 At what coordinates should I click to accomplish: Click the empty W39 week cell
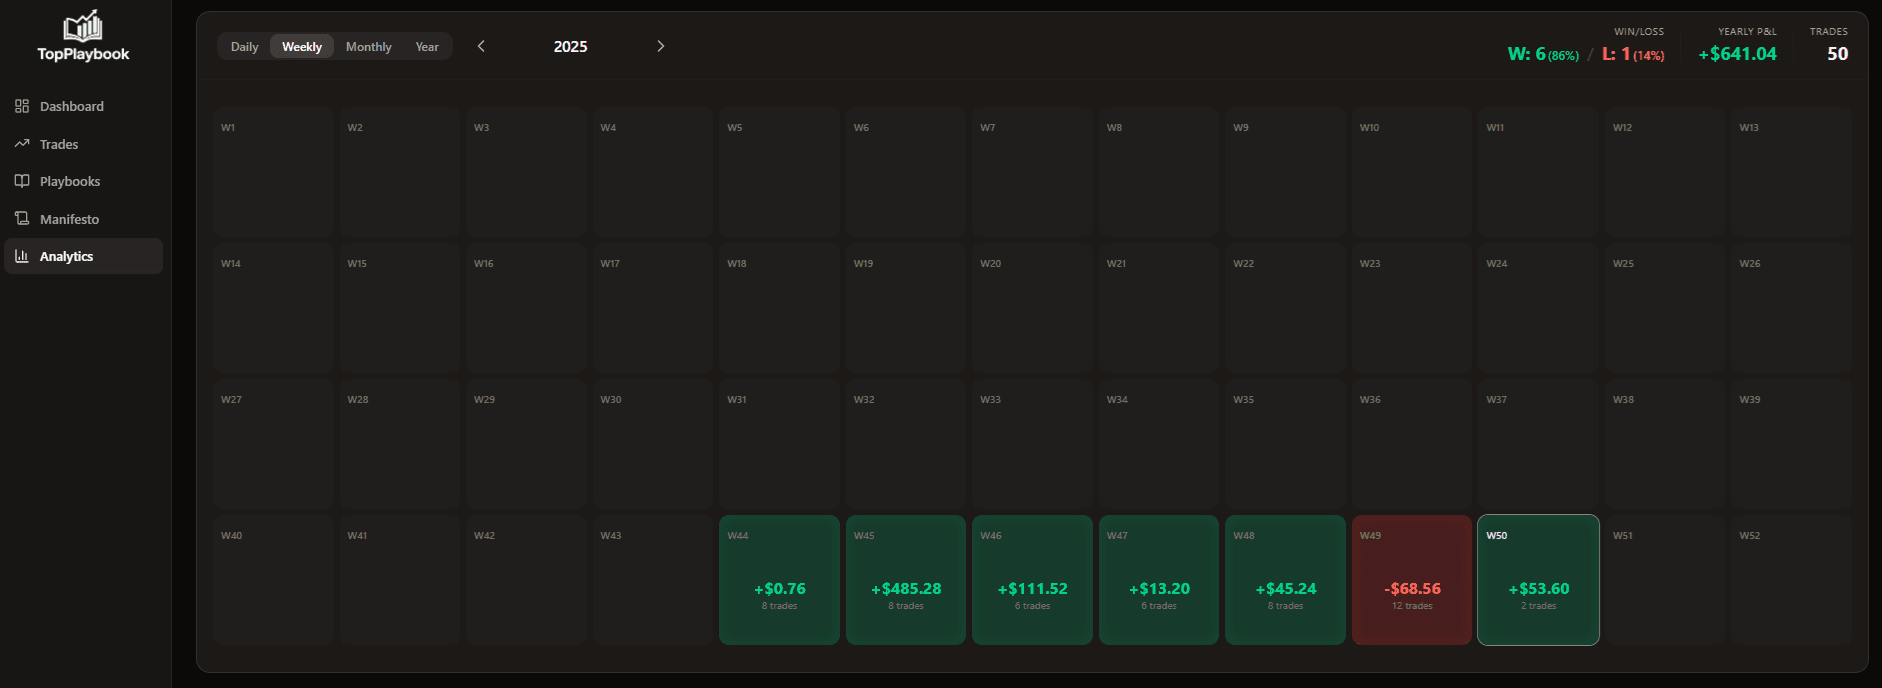click(x=1792, y=444)
